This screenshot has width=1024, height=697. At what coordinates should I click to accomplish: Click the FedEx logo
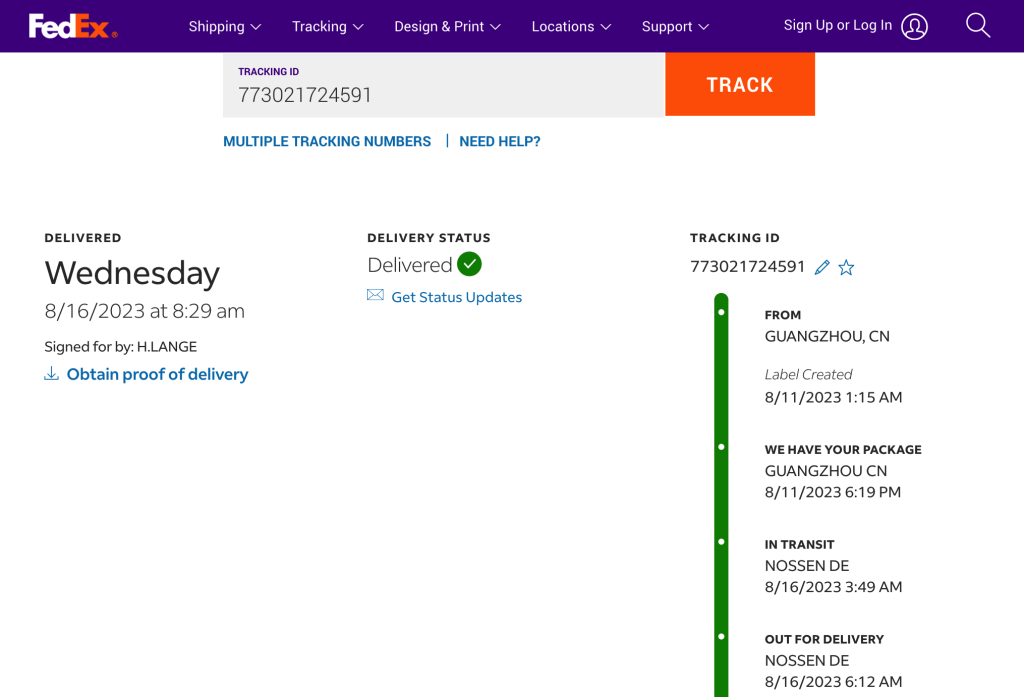click(x=72, y=26)
